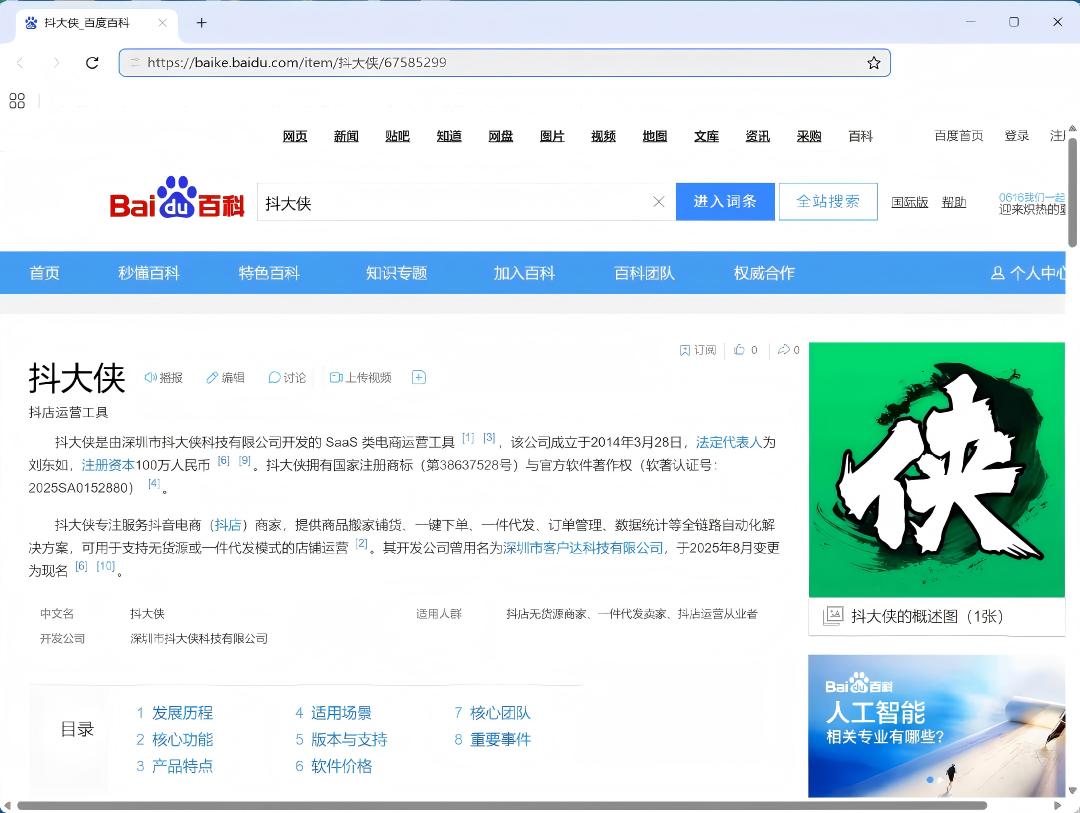Click the 订阅 subscribe bookmark
The image size is (1080, 813).
tap(698, 350)
